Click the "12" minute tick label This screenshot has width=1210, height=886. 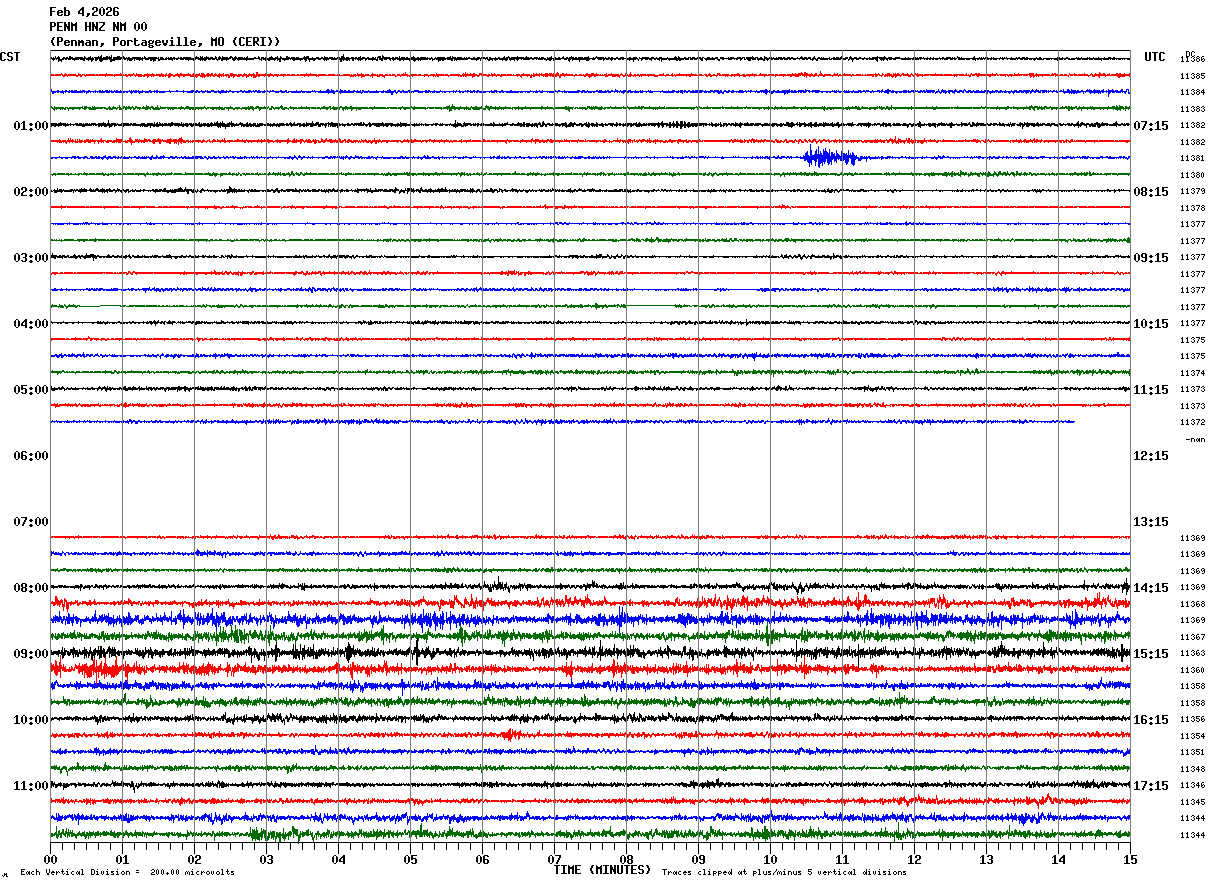914,859
